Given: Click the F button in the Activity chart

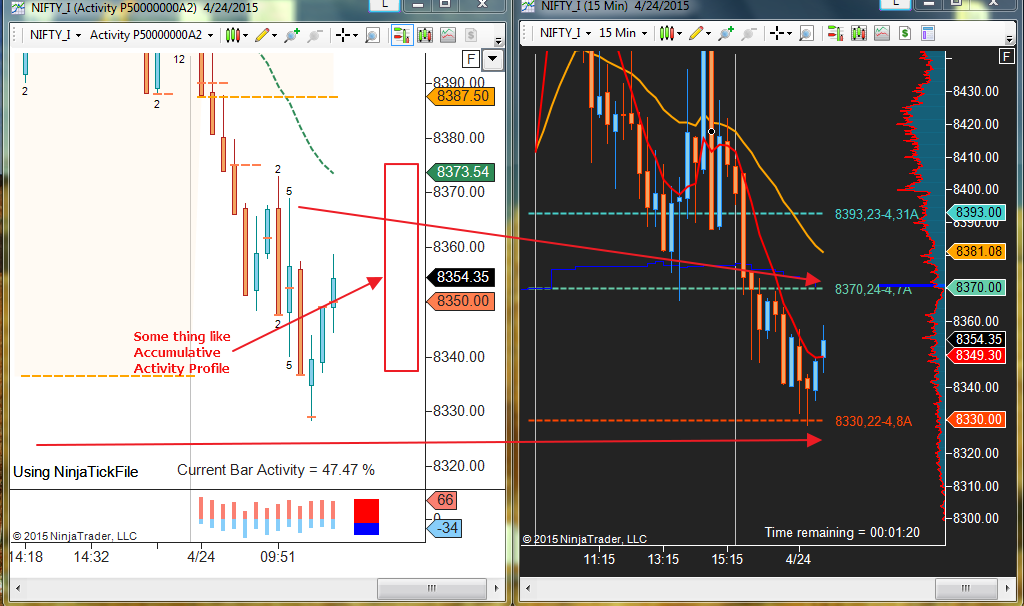Looking at the screenshot, I should [471, 59].
